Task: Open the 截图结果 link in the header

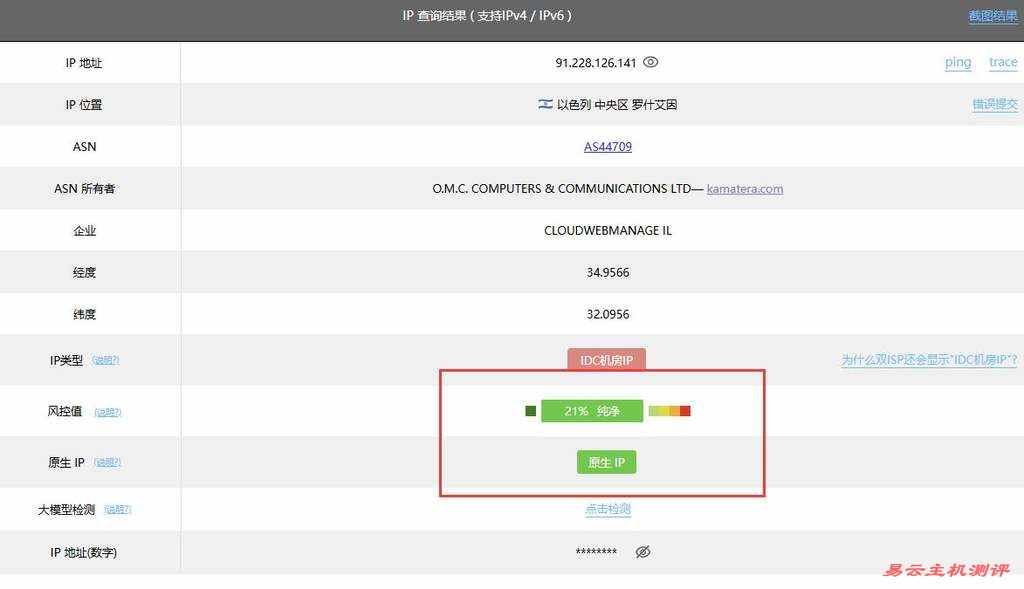Action: [x=993, y=16]
